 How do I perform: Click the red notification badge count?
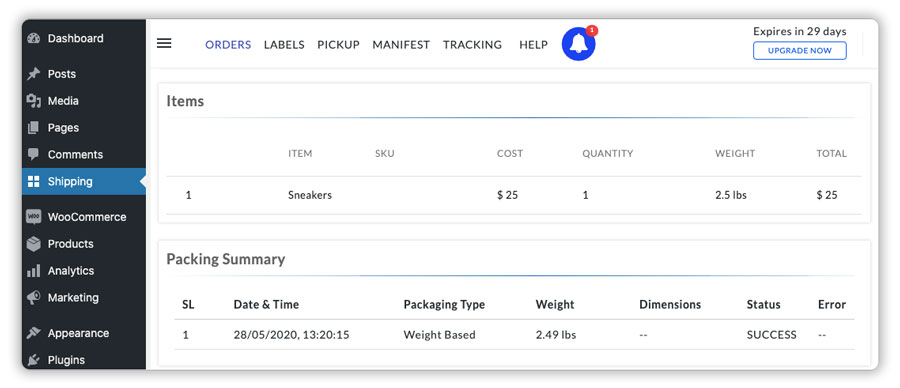coord(592,30)
